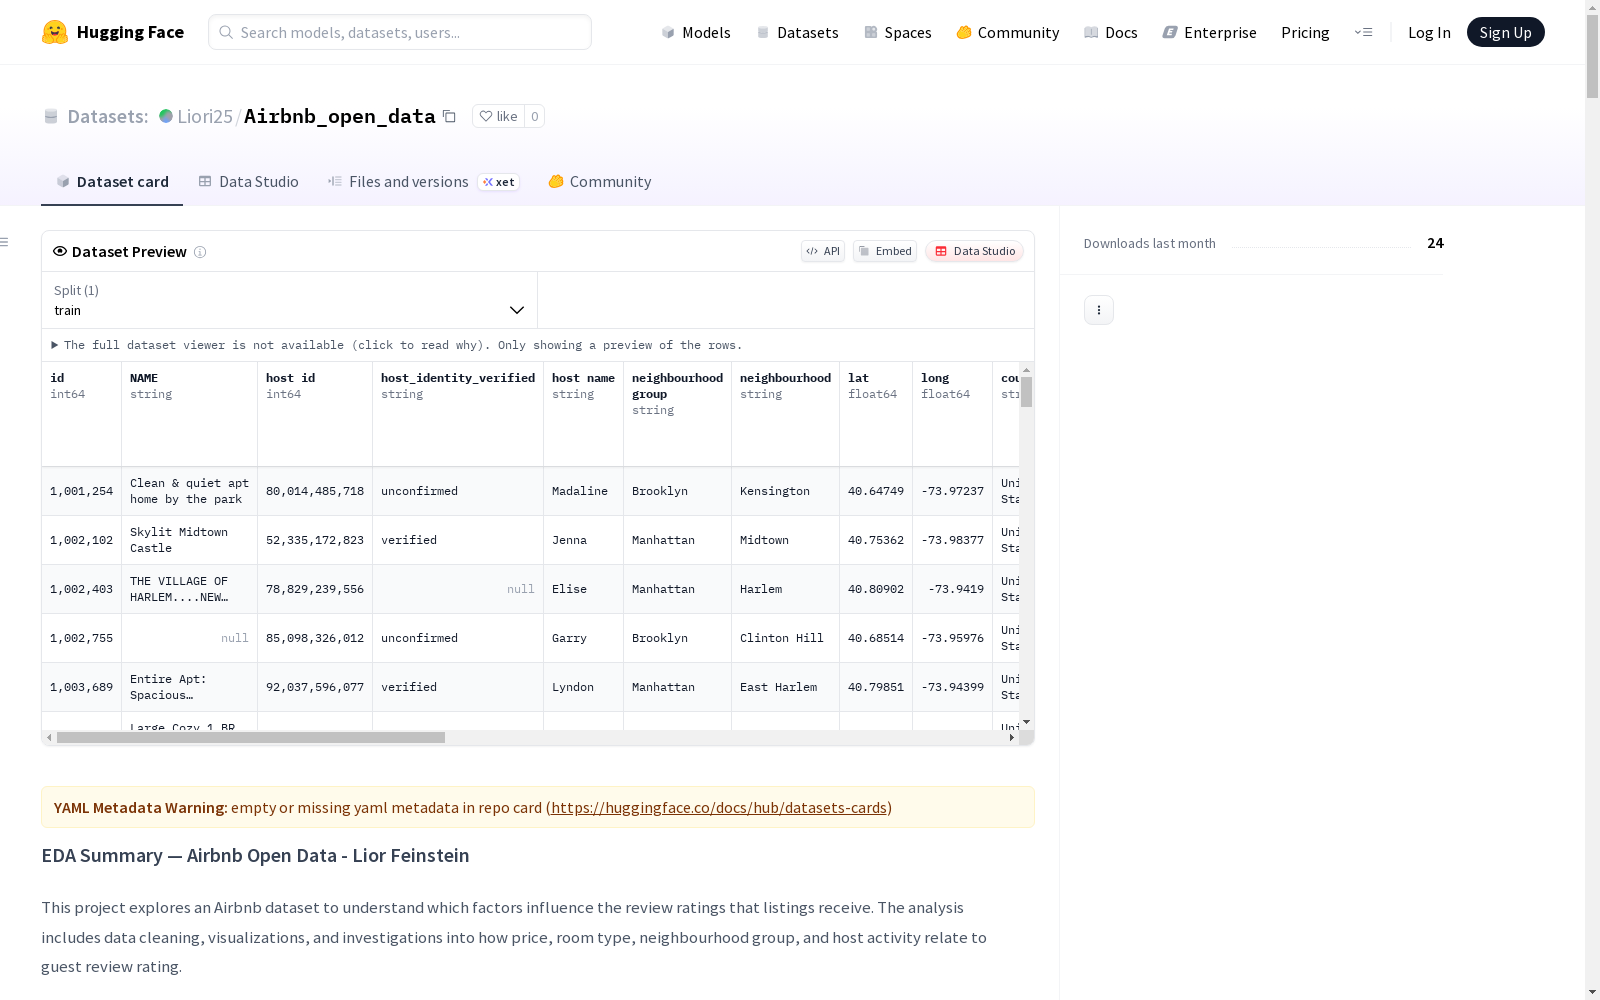Click right arrow of the horizontal scrollbar
1600x1000 pixels.
click(x=1012, y=738)
